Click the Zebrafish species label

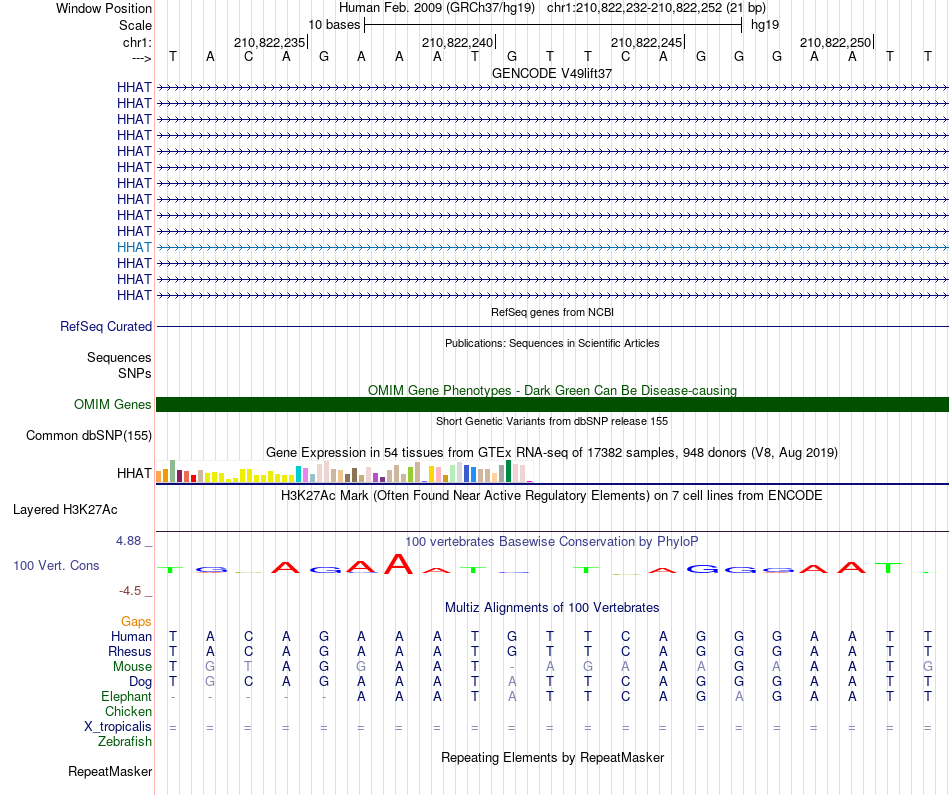[125, 741]
